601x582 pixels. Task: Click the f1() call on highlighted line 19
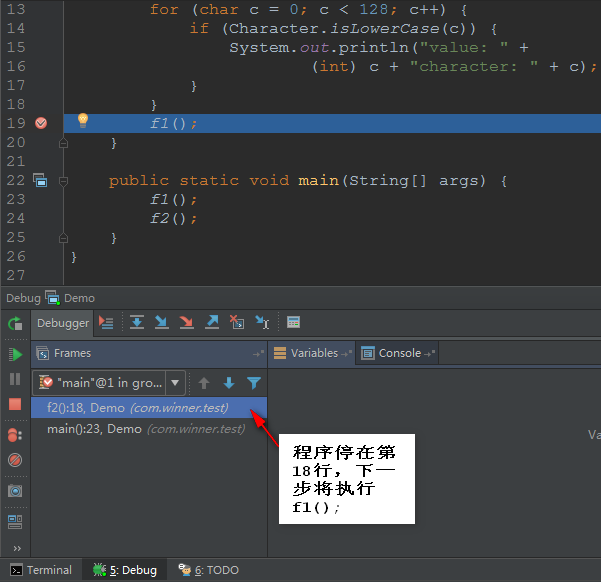click(x=173, y=123)
